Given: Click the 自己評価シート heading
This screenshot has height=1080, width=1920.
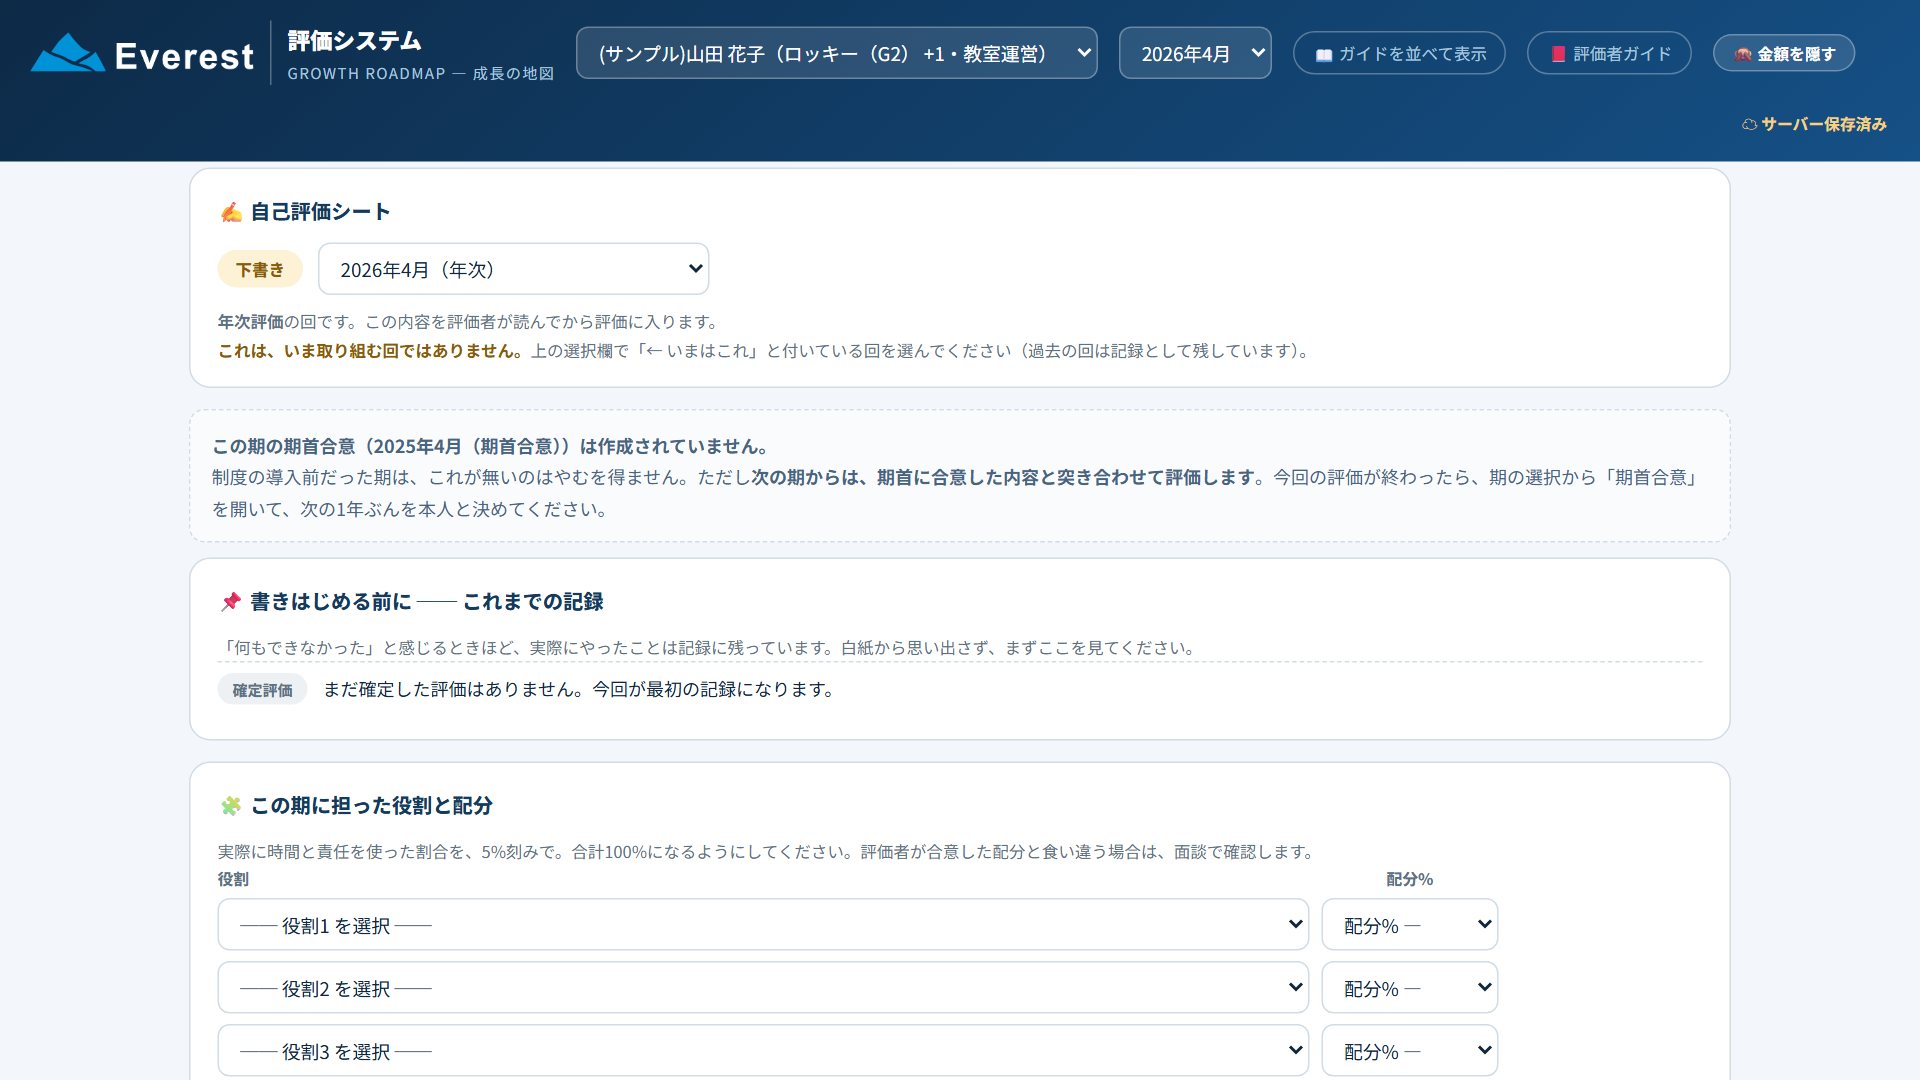Looking at the screenshot, I should click(x=320, y=212).
